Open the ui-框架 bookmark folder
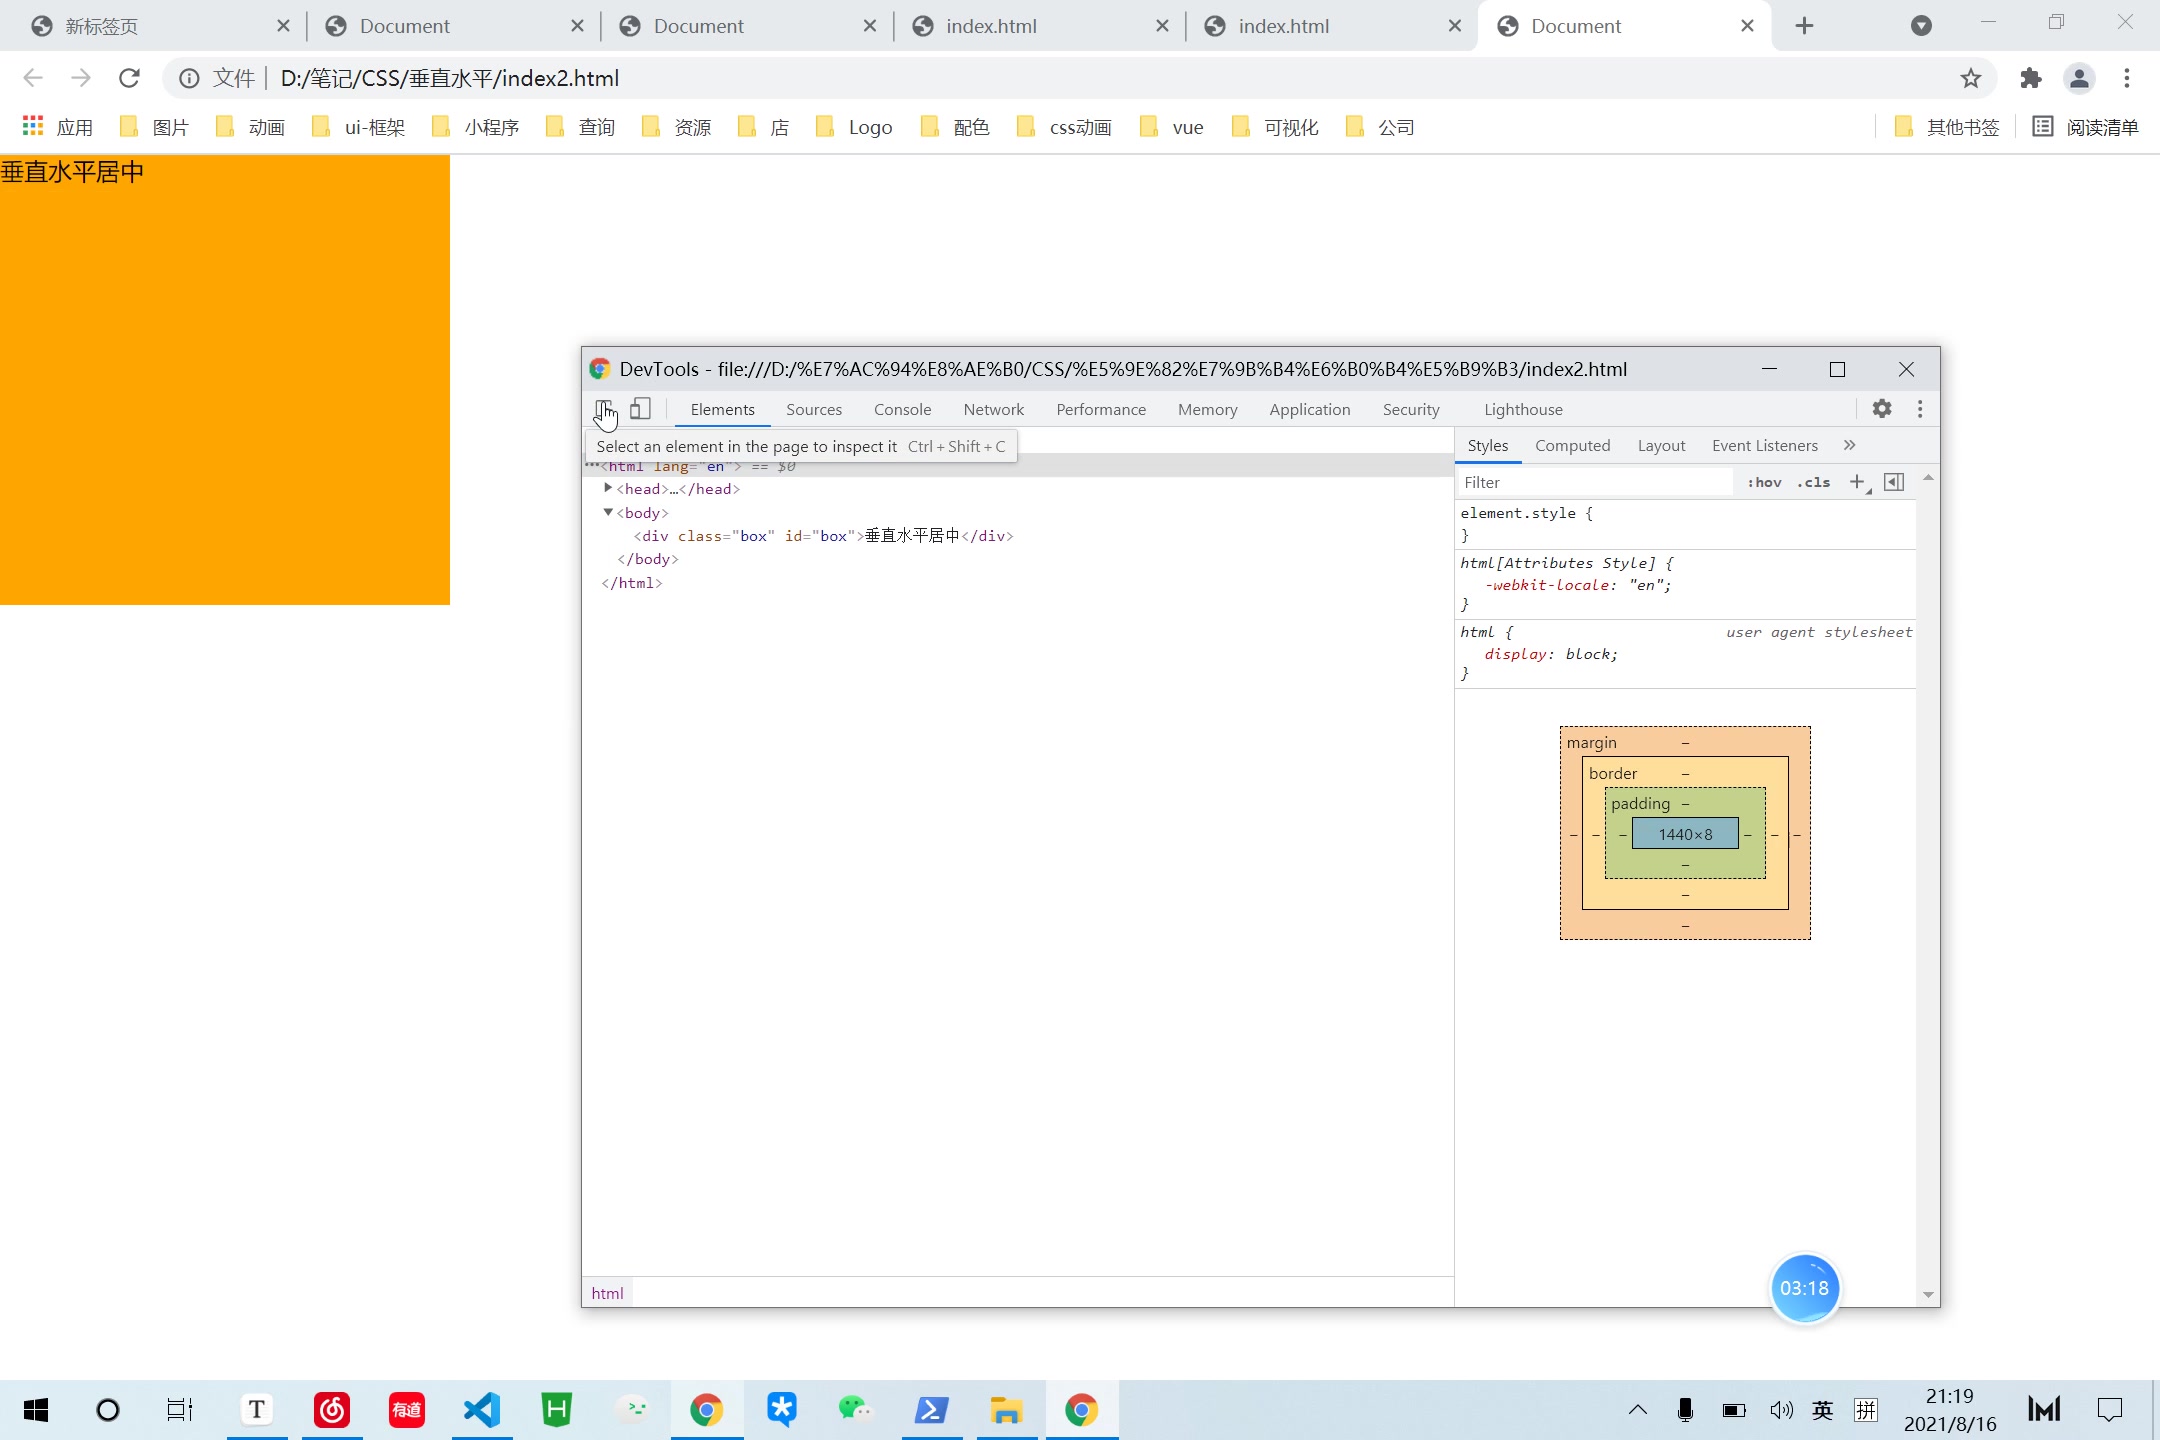 [x=358, y=127]
